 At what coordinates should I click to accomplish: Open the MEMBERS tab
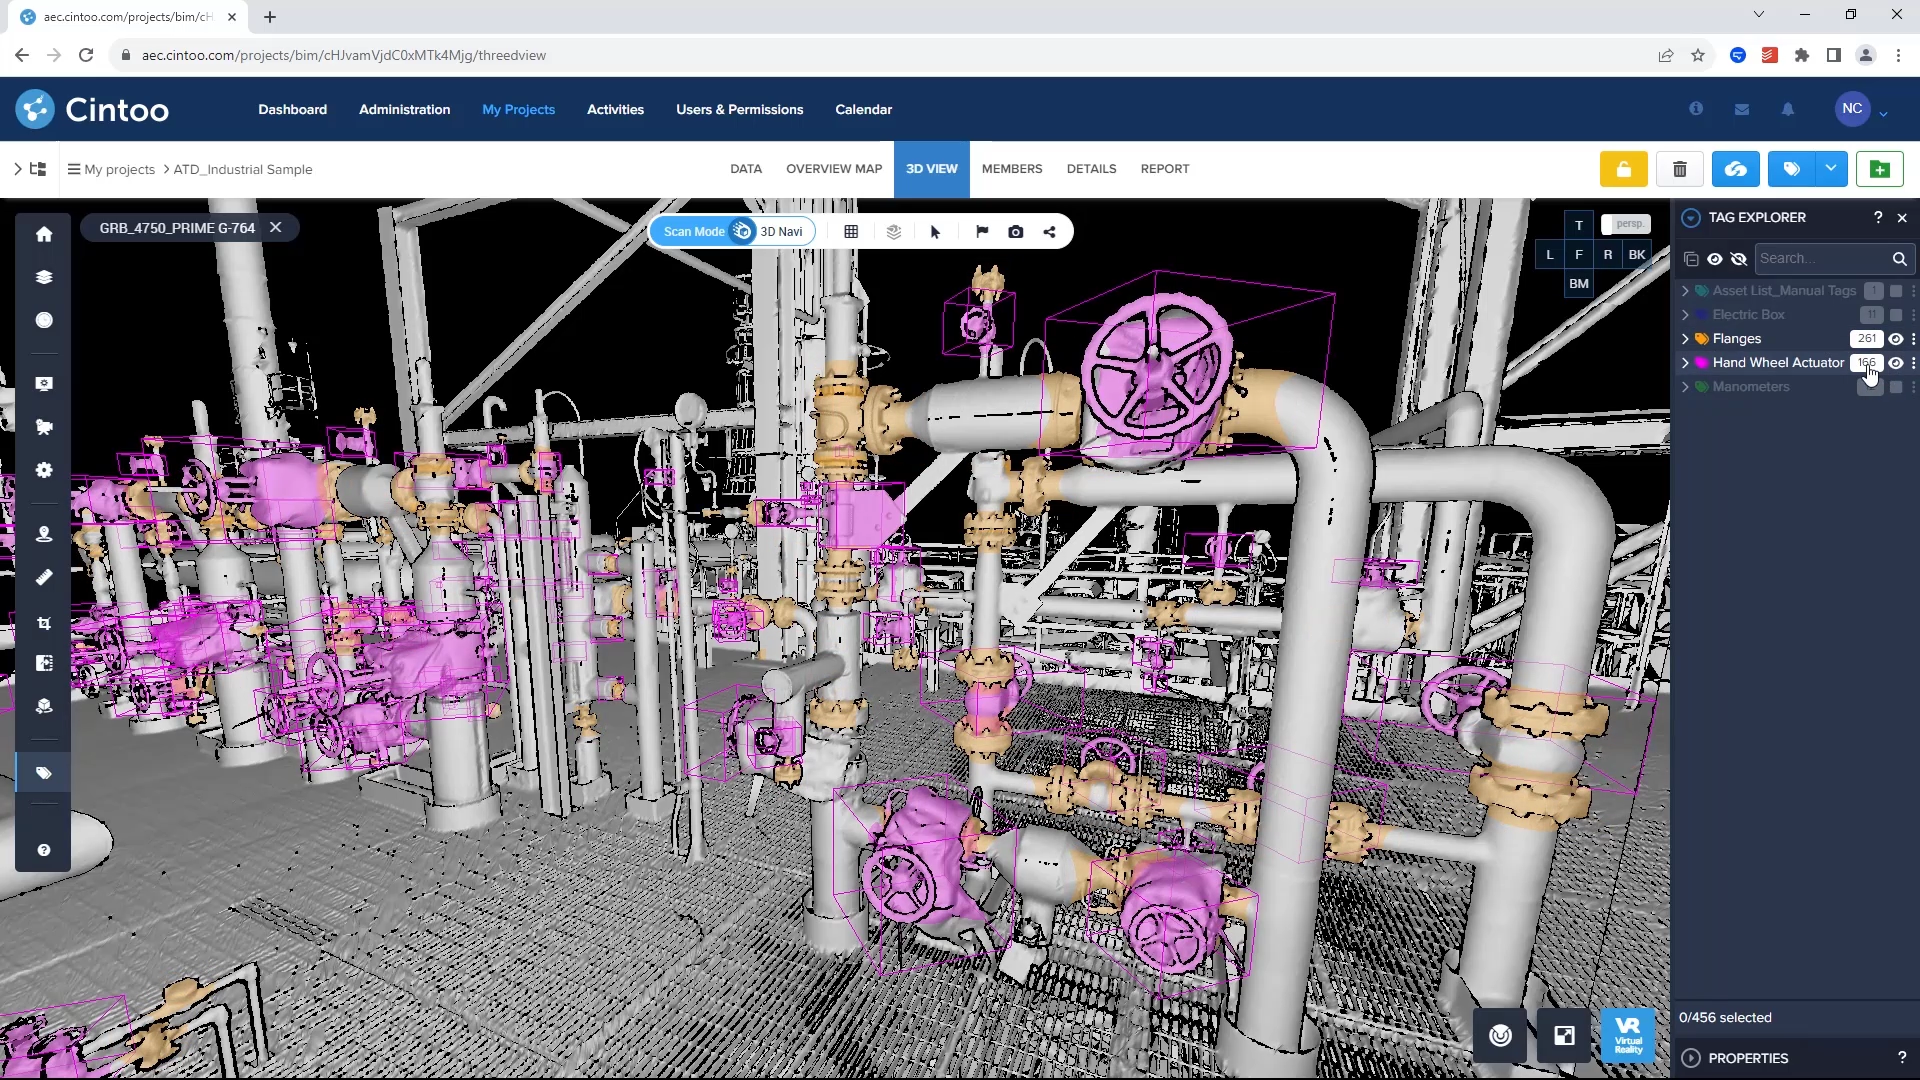click(1012, 169)
